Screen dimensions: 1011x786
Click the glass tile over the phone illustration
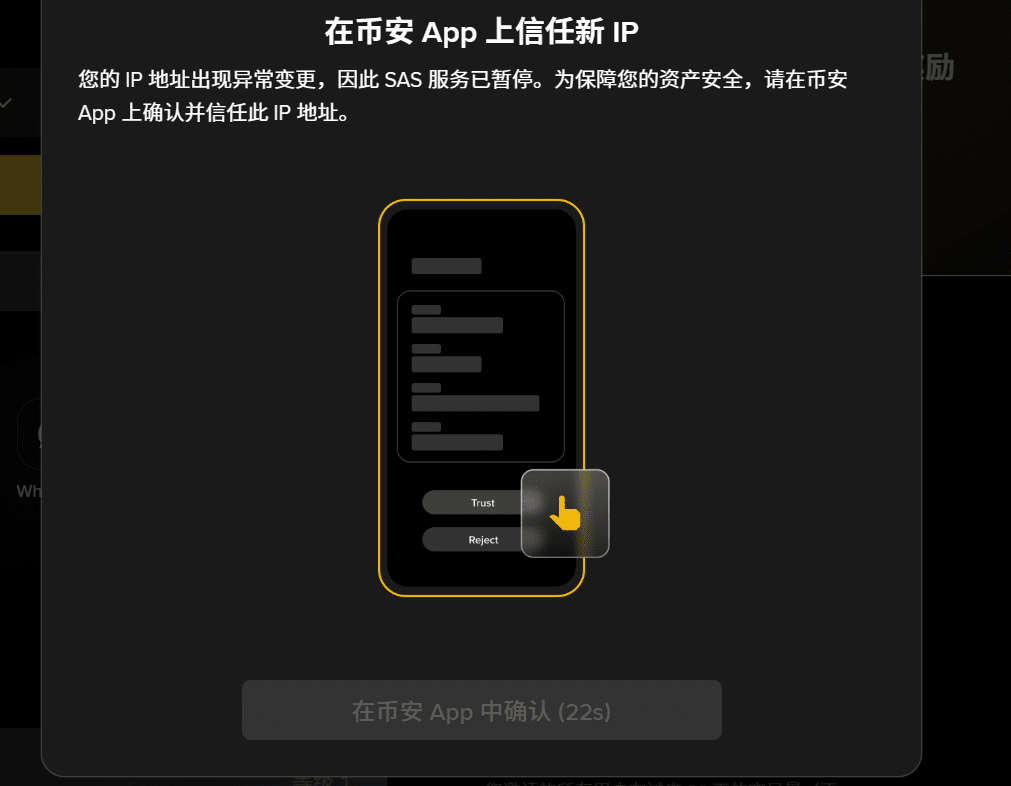pos(565,513)
